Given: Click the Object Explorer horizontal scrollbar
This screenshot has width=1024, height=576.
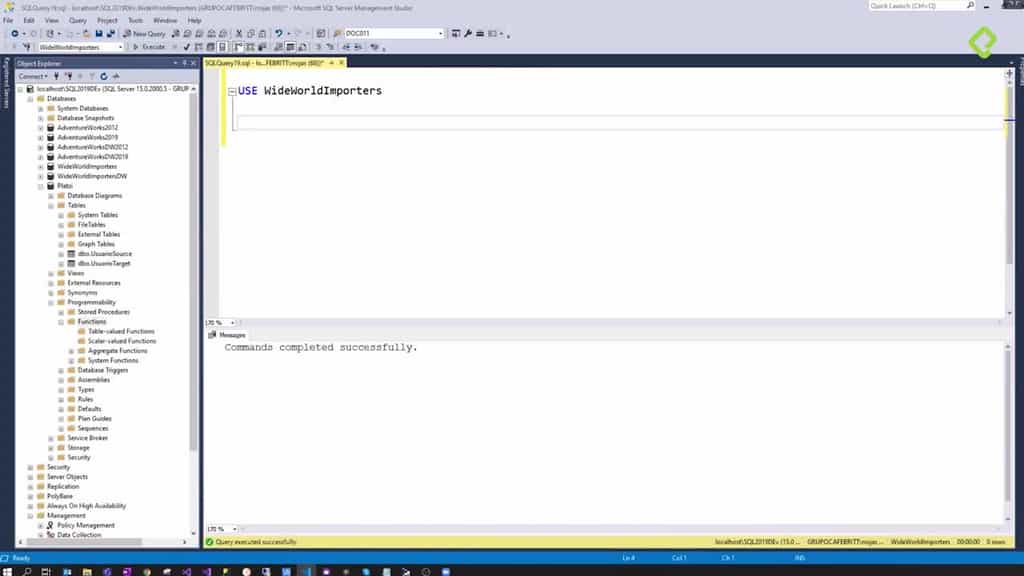Looking at the screenshot, I should [x=85, y=542].
